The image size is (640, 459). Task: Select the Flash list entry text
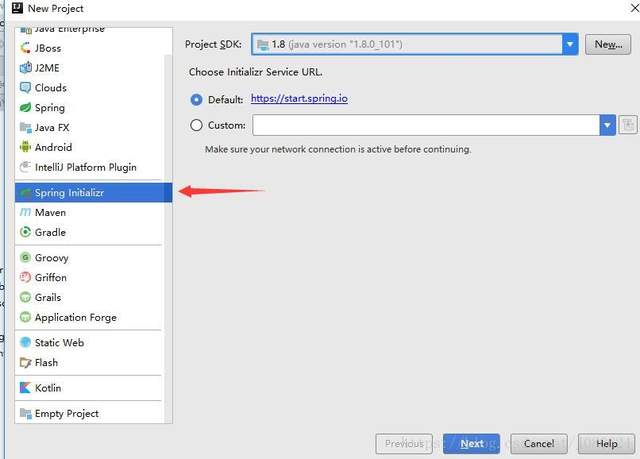47,362
